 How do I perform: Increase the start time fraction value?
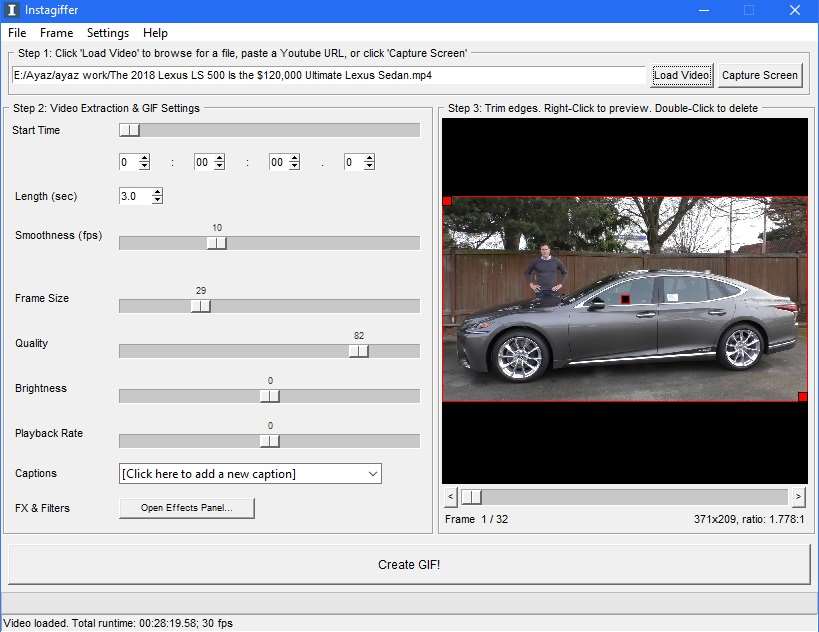369,158
